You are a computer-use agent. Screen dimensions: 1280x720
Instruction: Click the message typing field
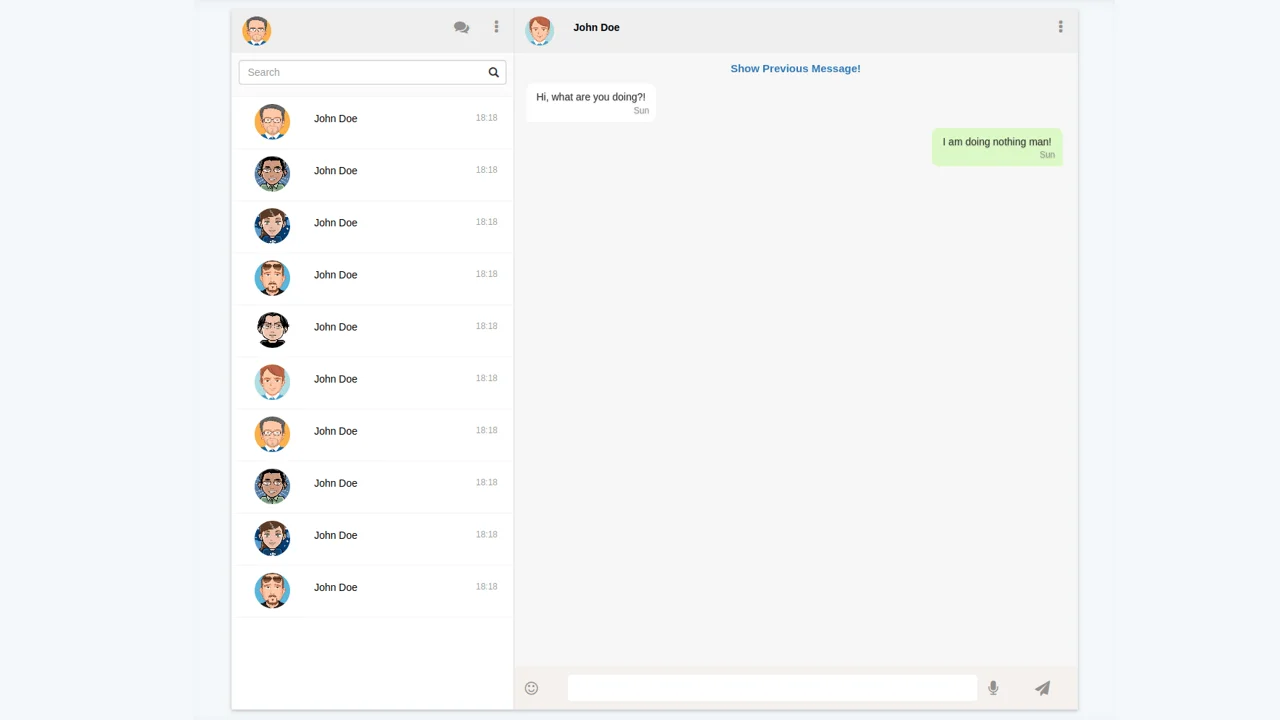(x=772, y=688)
